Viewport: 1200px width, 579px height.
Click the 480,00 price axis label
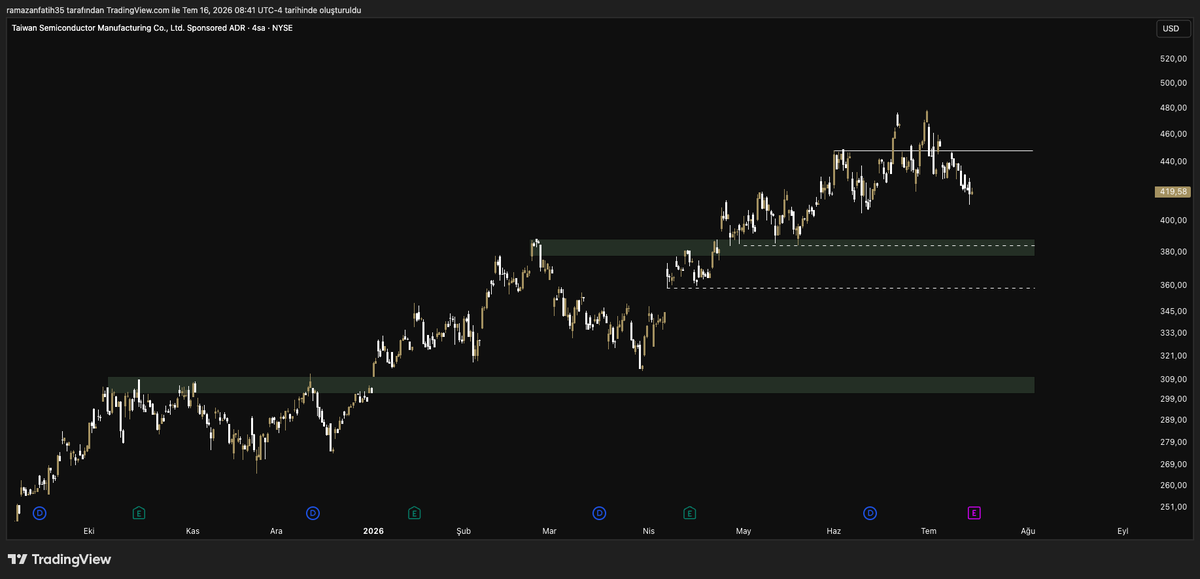point(1172,108)
